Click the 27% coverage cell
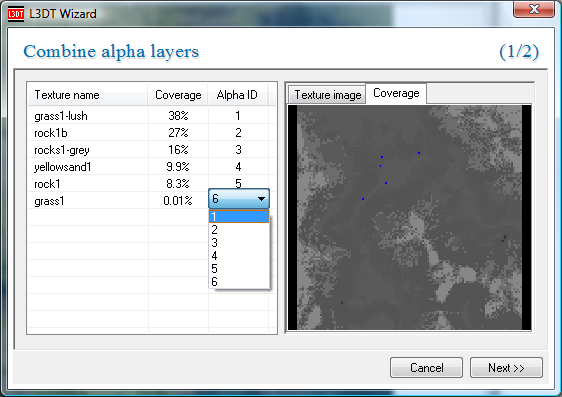The image size is (562, 397). click(x=178, y=133)
